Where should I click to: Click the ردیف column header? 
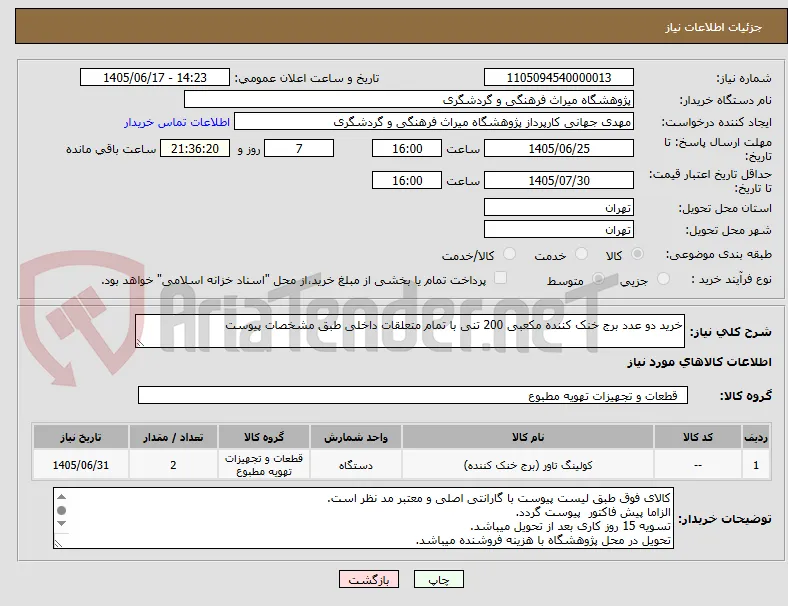coord(756,437)
